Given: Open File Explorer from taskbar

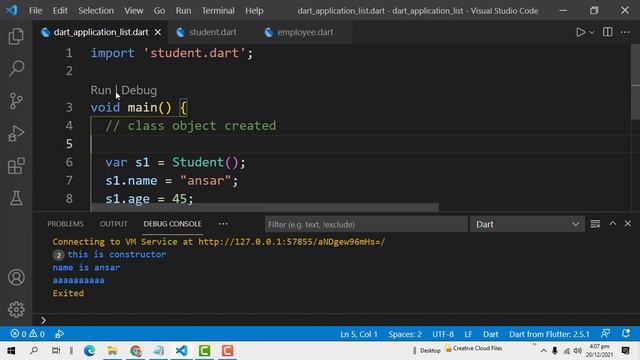Looking at the screenshot, I should (x=112, y=351).
